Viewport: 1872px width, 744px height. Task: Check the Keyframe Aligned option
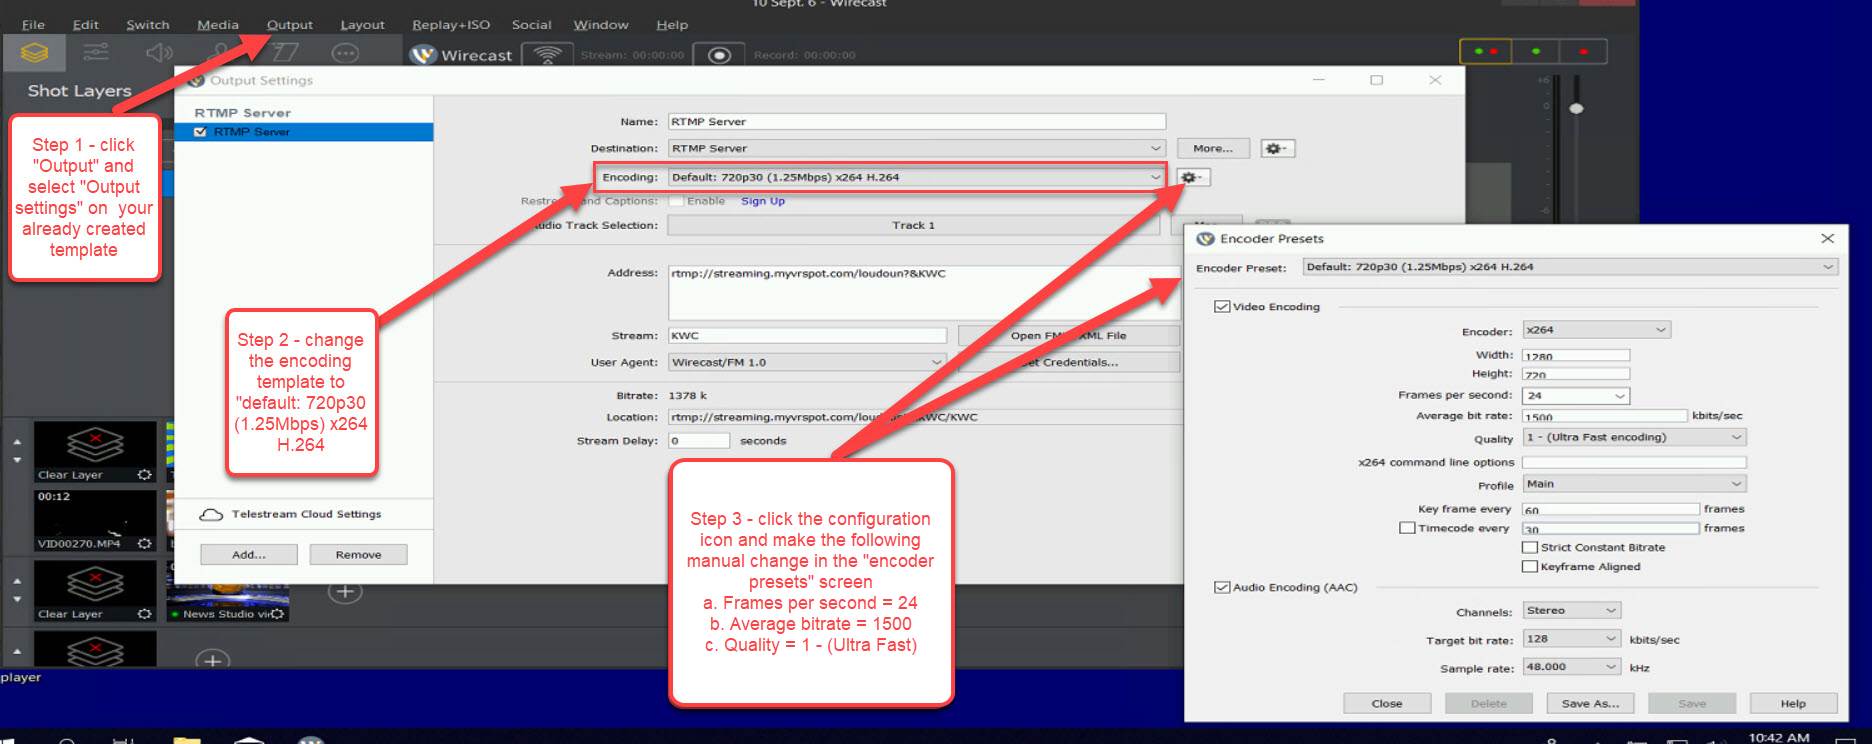(1529, 566)
